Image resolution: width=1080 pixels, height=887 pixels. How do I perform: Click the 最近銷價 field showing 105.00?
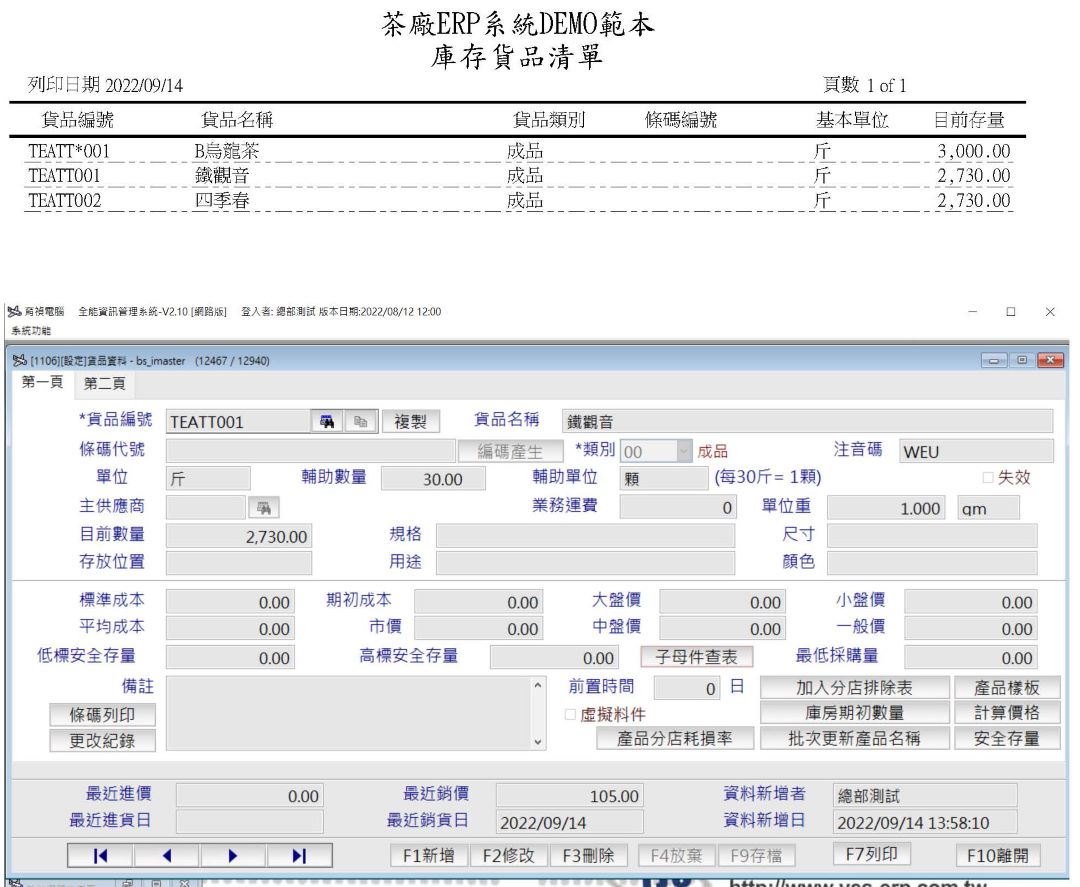click(x=570, y=796)
